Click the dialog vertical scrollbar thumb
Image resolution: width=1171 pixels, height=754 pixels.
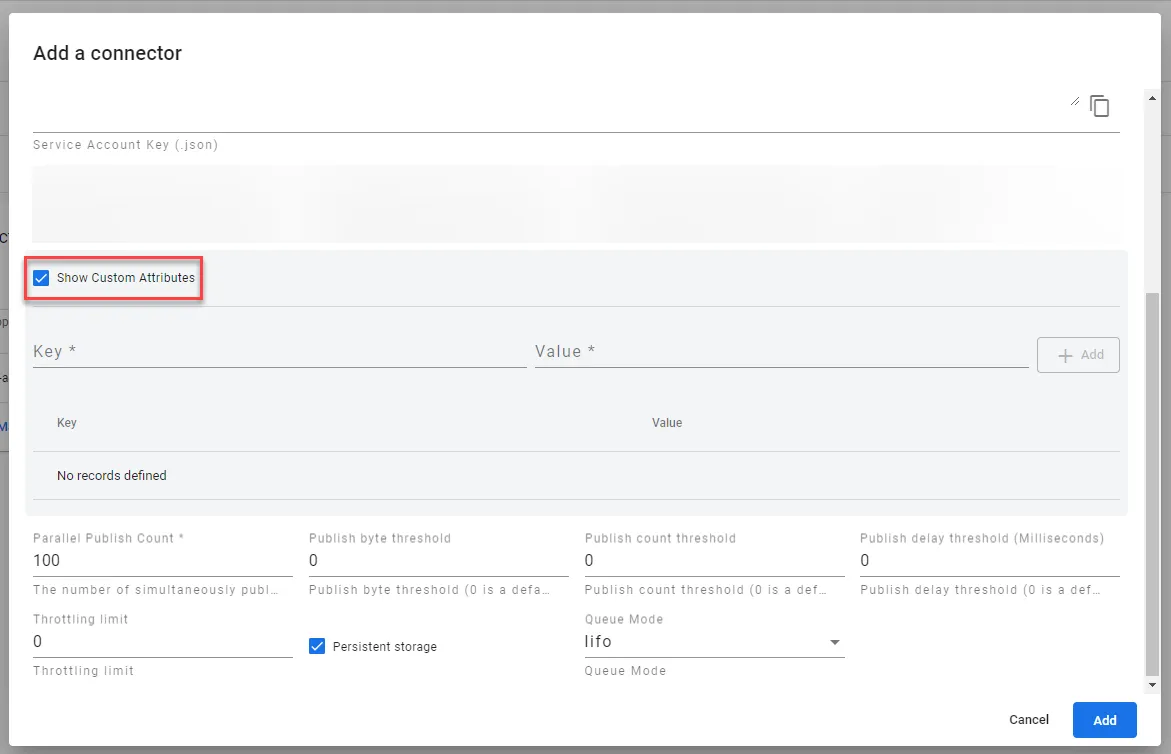(1152, 484)
